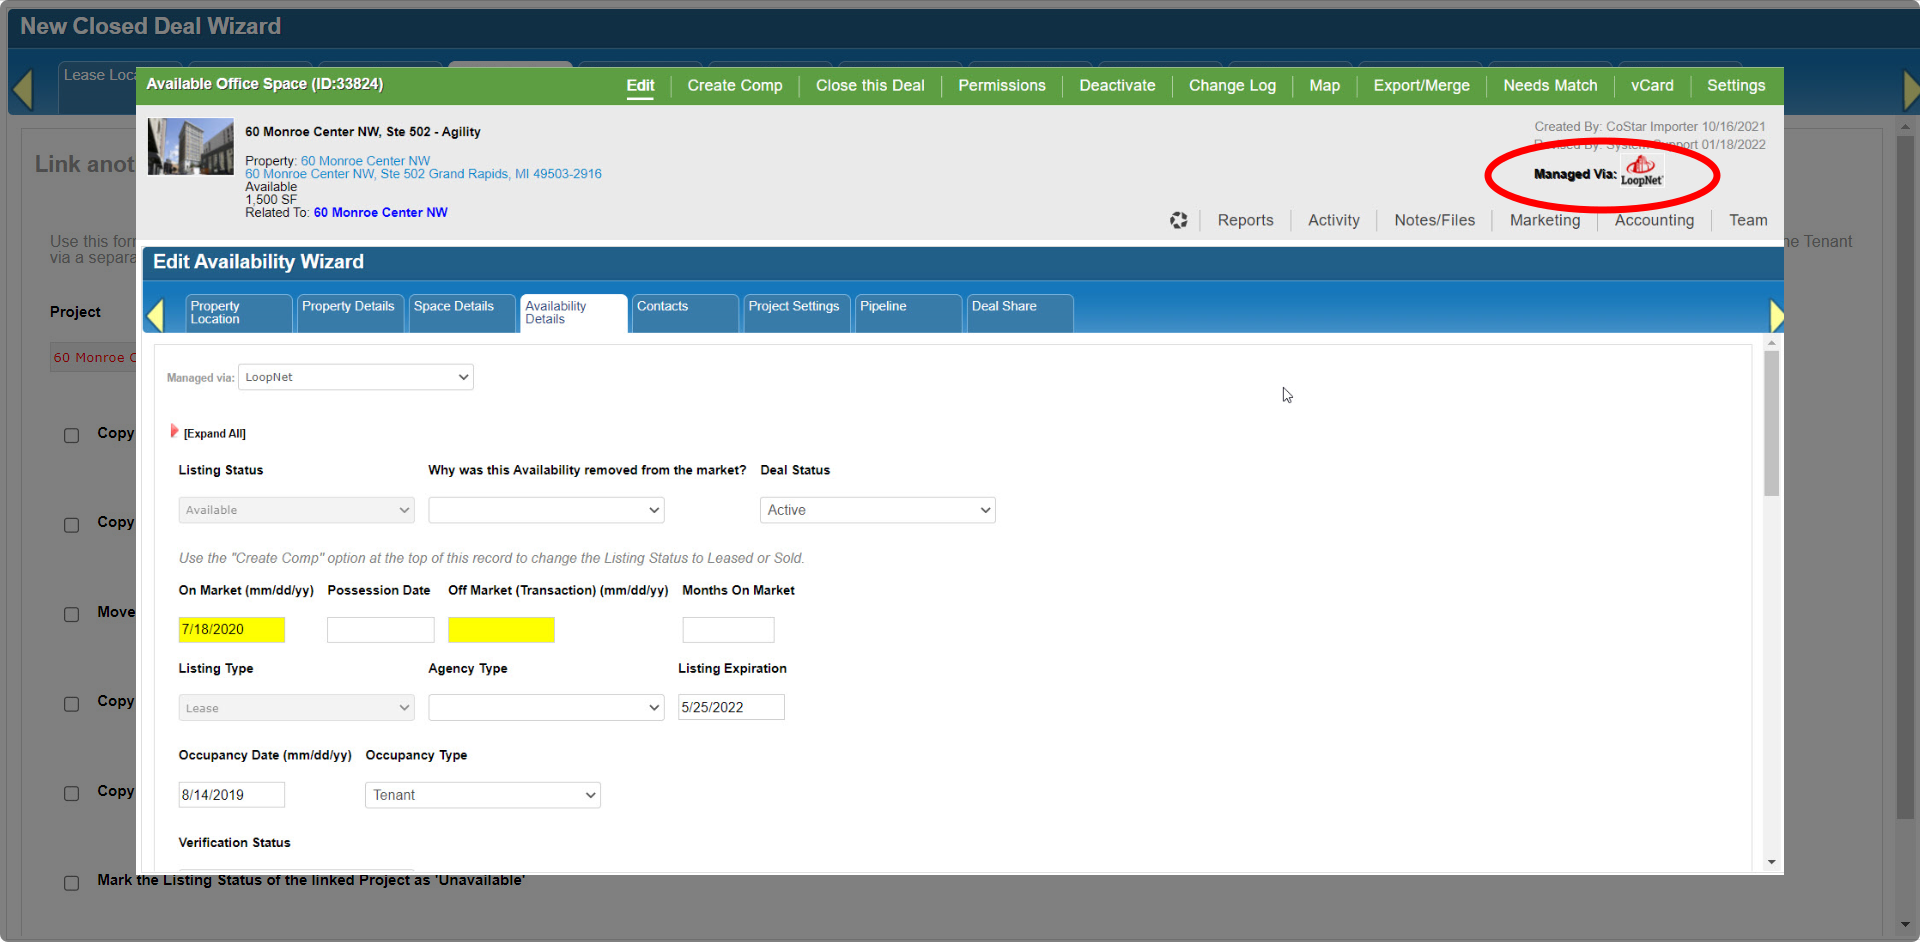The width and height of the screenshot is (1920, 942).
Task: Click the Listing Expiration date field
Action: pyautogui.click(x=731, y=707)
